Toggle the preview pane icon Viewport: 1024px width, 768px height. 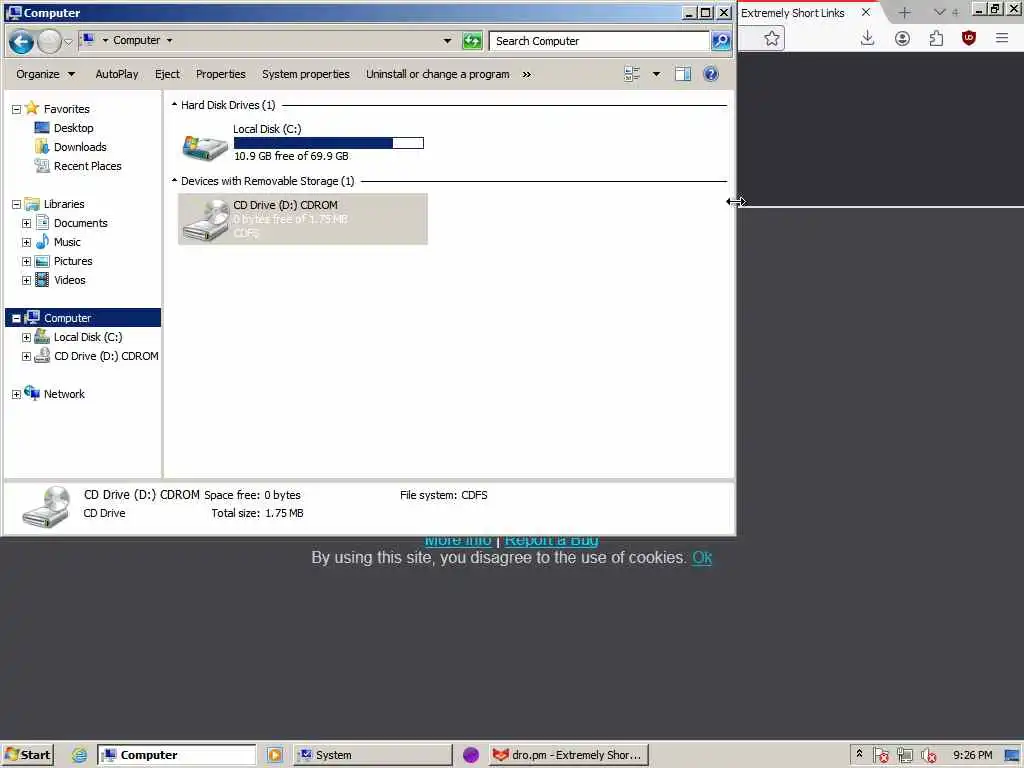[x=683, y=74]
